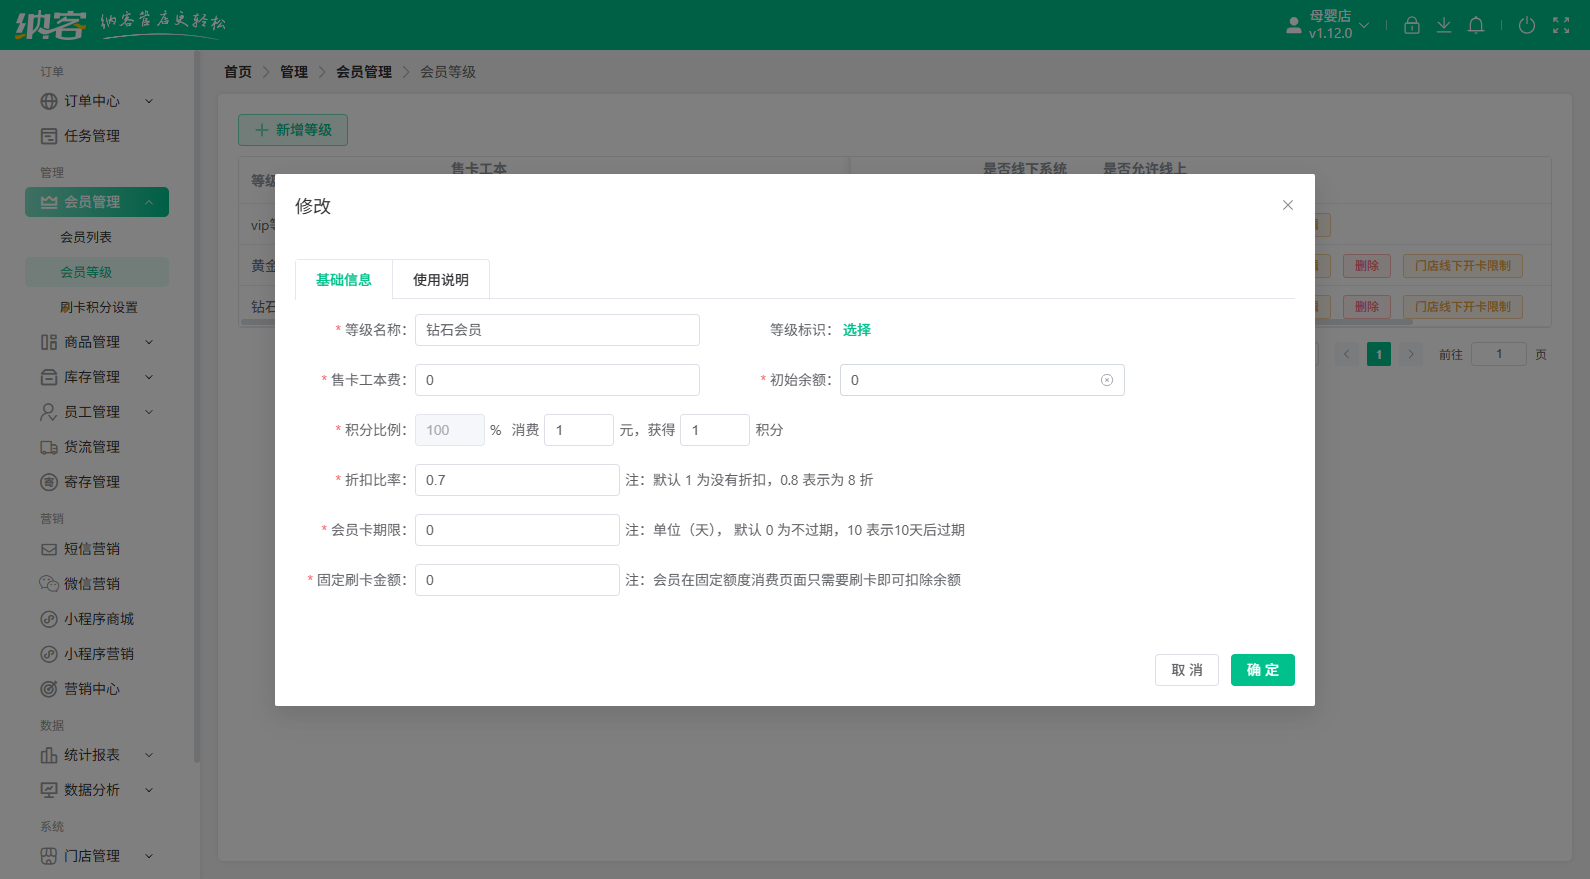Focus the 等级名称 text field

pyautogui.click(x=557, y=330)
